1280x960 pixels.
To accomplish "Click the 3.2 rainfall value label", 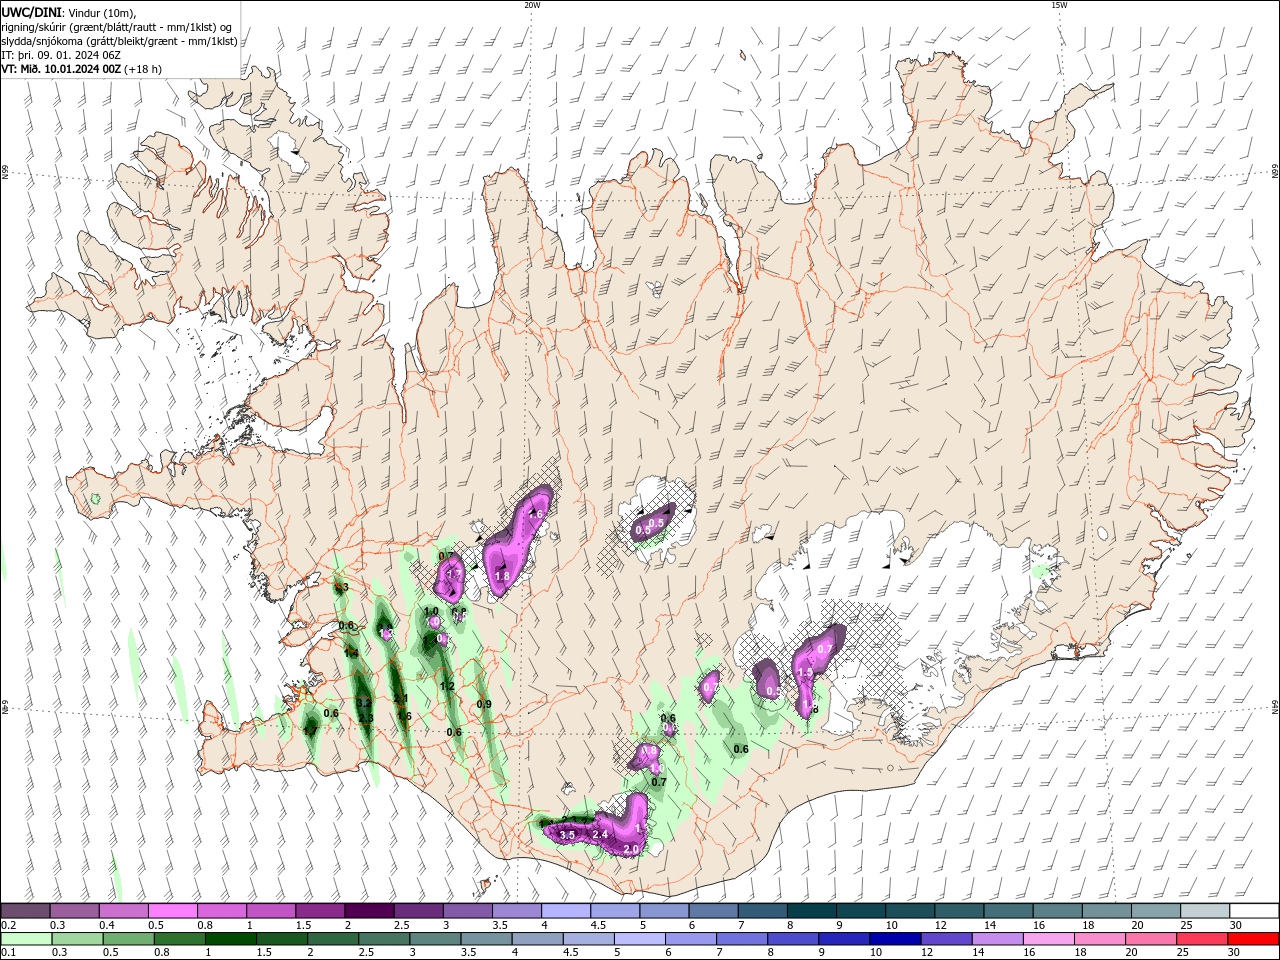I will (x=364, y=704).
